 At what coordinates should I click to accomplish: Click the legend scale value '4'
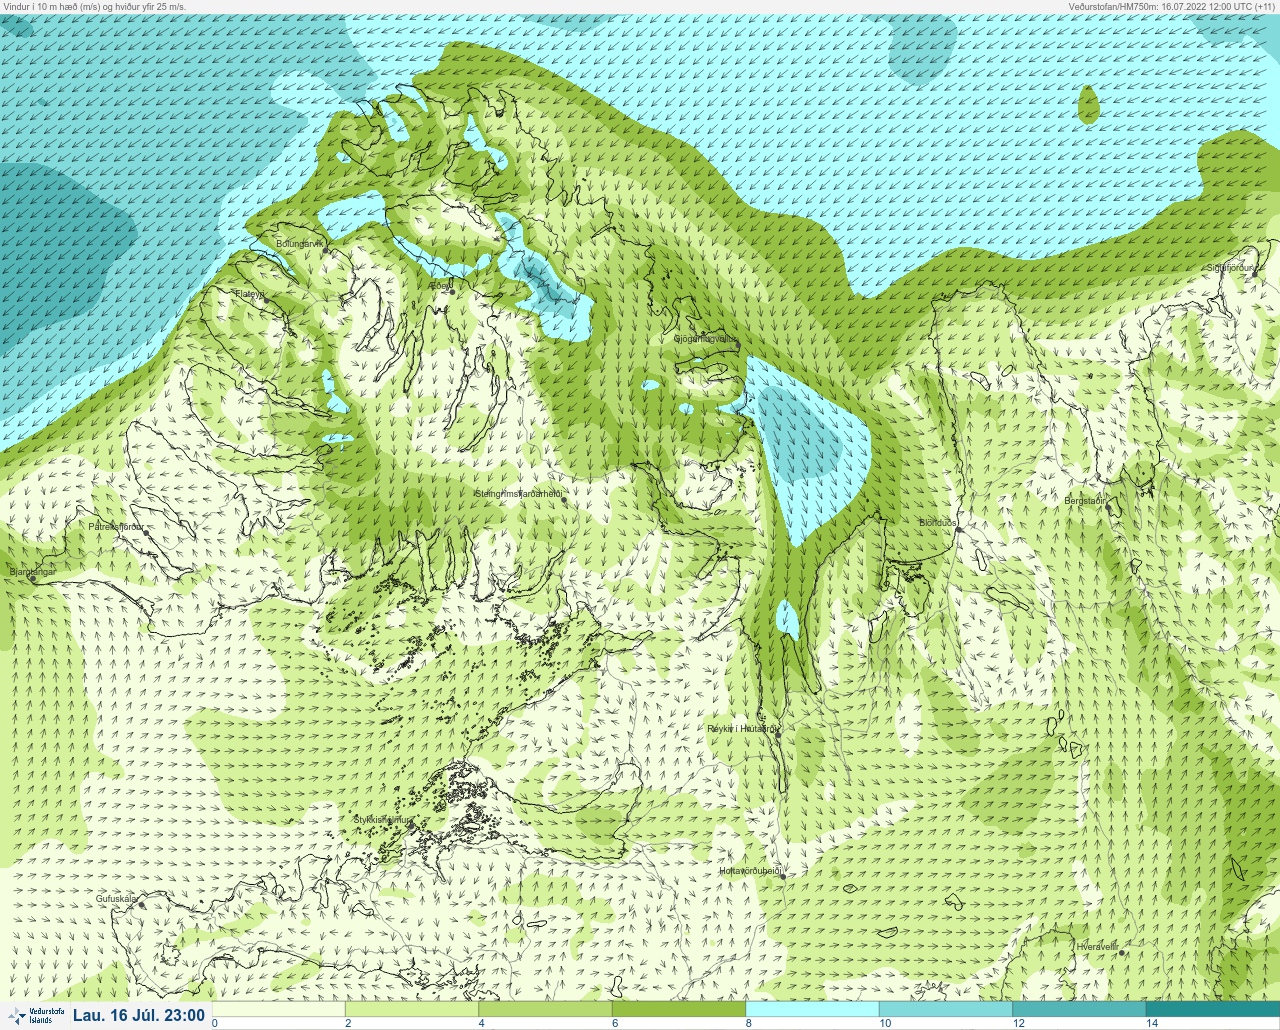481,1023
